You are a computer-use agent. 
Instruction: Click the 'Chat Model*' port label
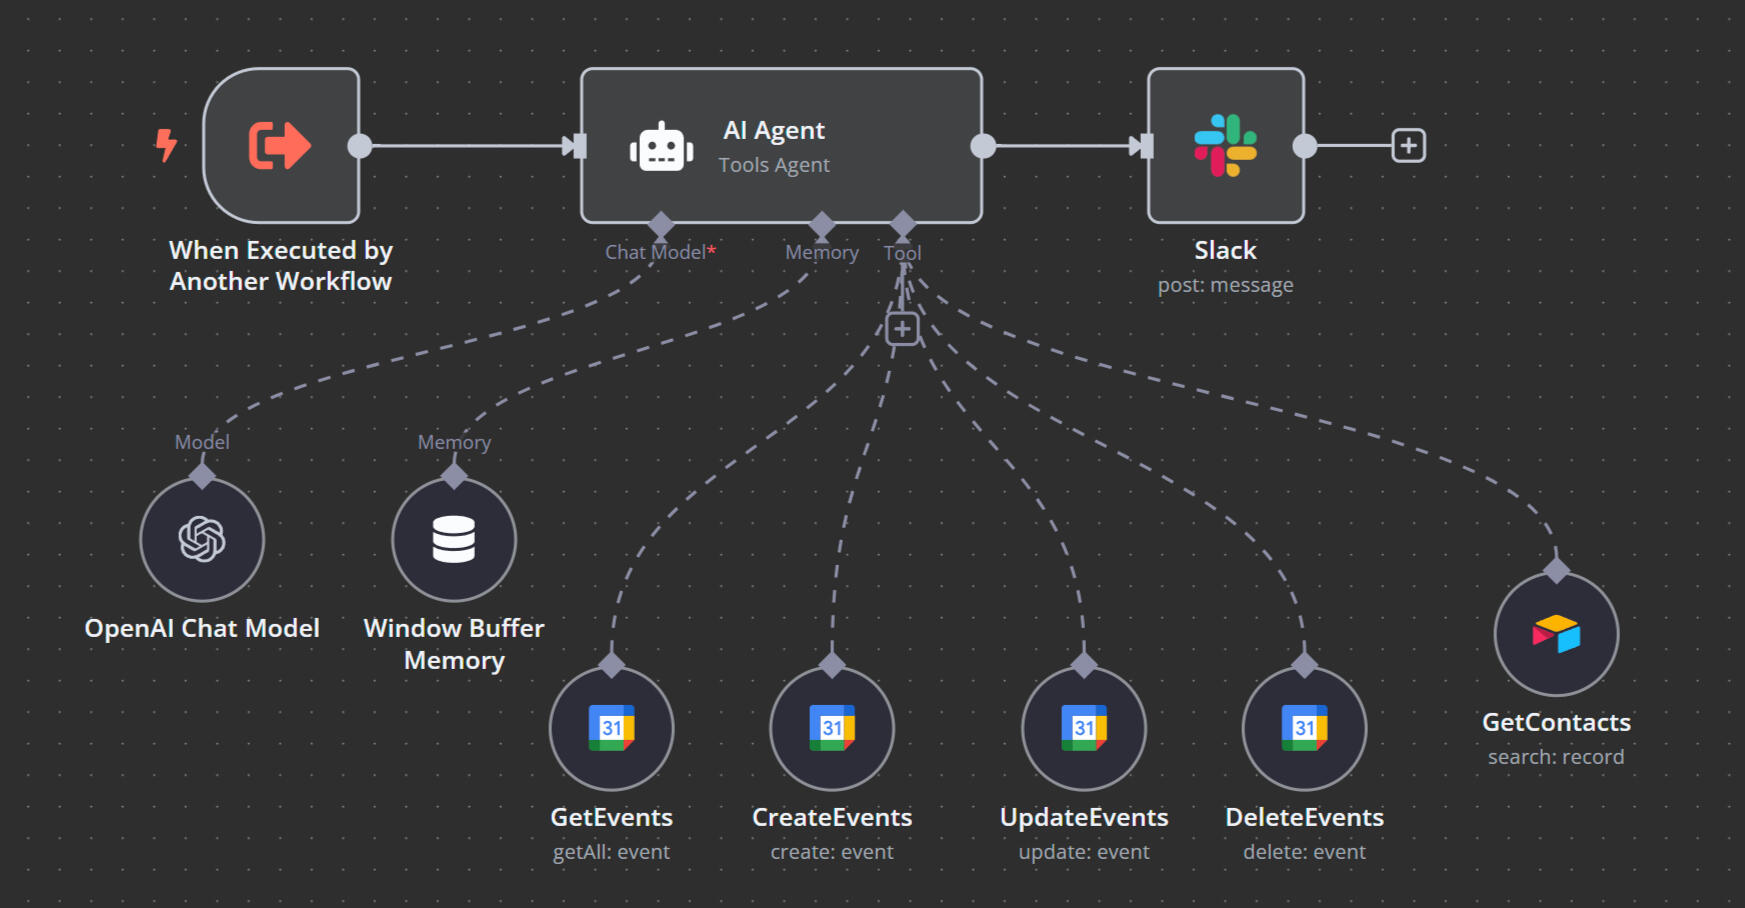660,252
